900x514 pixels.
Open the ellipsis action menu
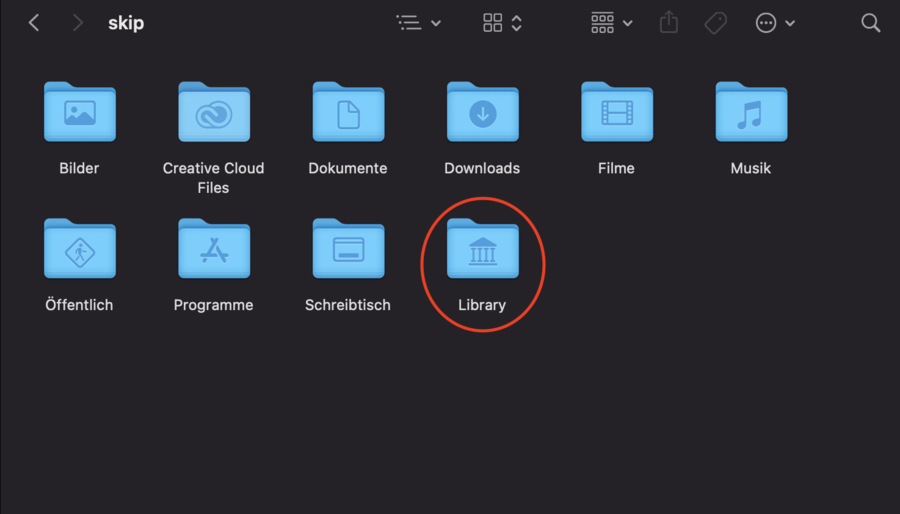coord(774,23)
